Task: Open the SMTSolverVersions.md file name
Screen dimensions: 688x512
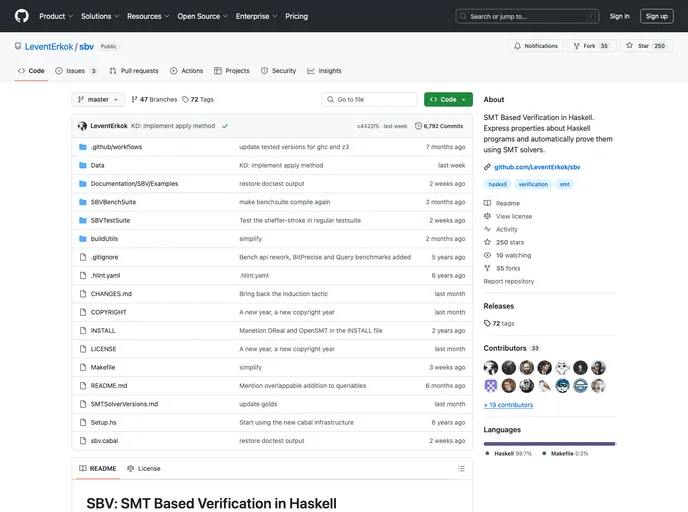Action: [124, 404]
